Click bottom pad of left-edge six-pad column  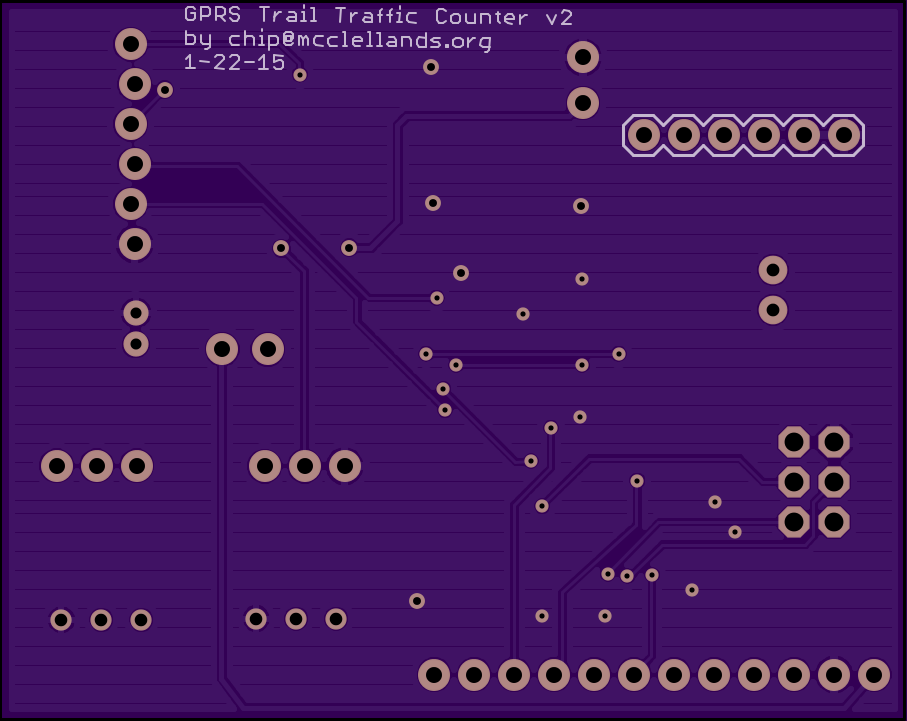click(134, 243)
